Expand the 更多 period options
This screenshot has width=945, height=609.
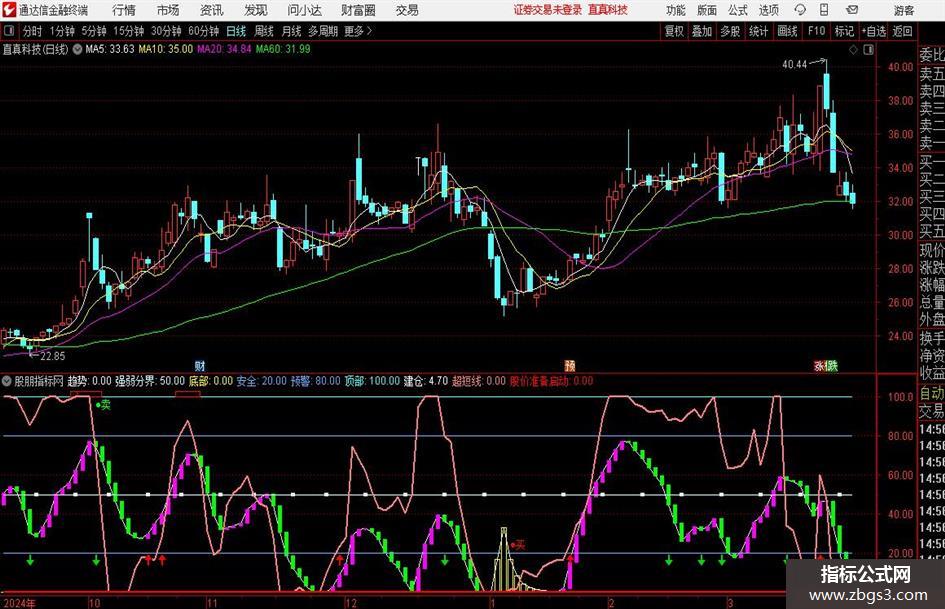358,31
